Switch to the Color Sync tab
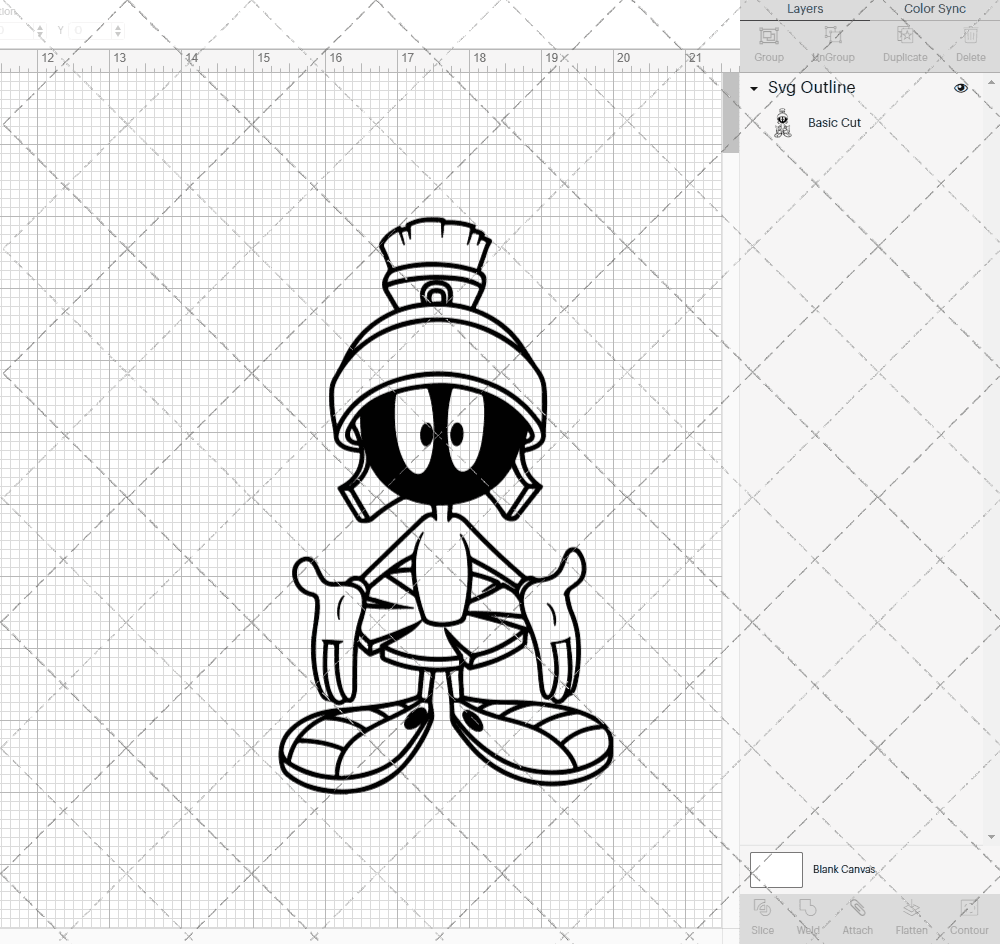Image resolution: width=1000 pixels, height=944 pixels. point(934,9)
